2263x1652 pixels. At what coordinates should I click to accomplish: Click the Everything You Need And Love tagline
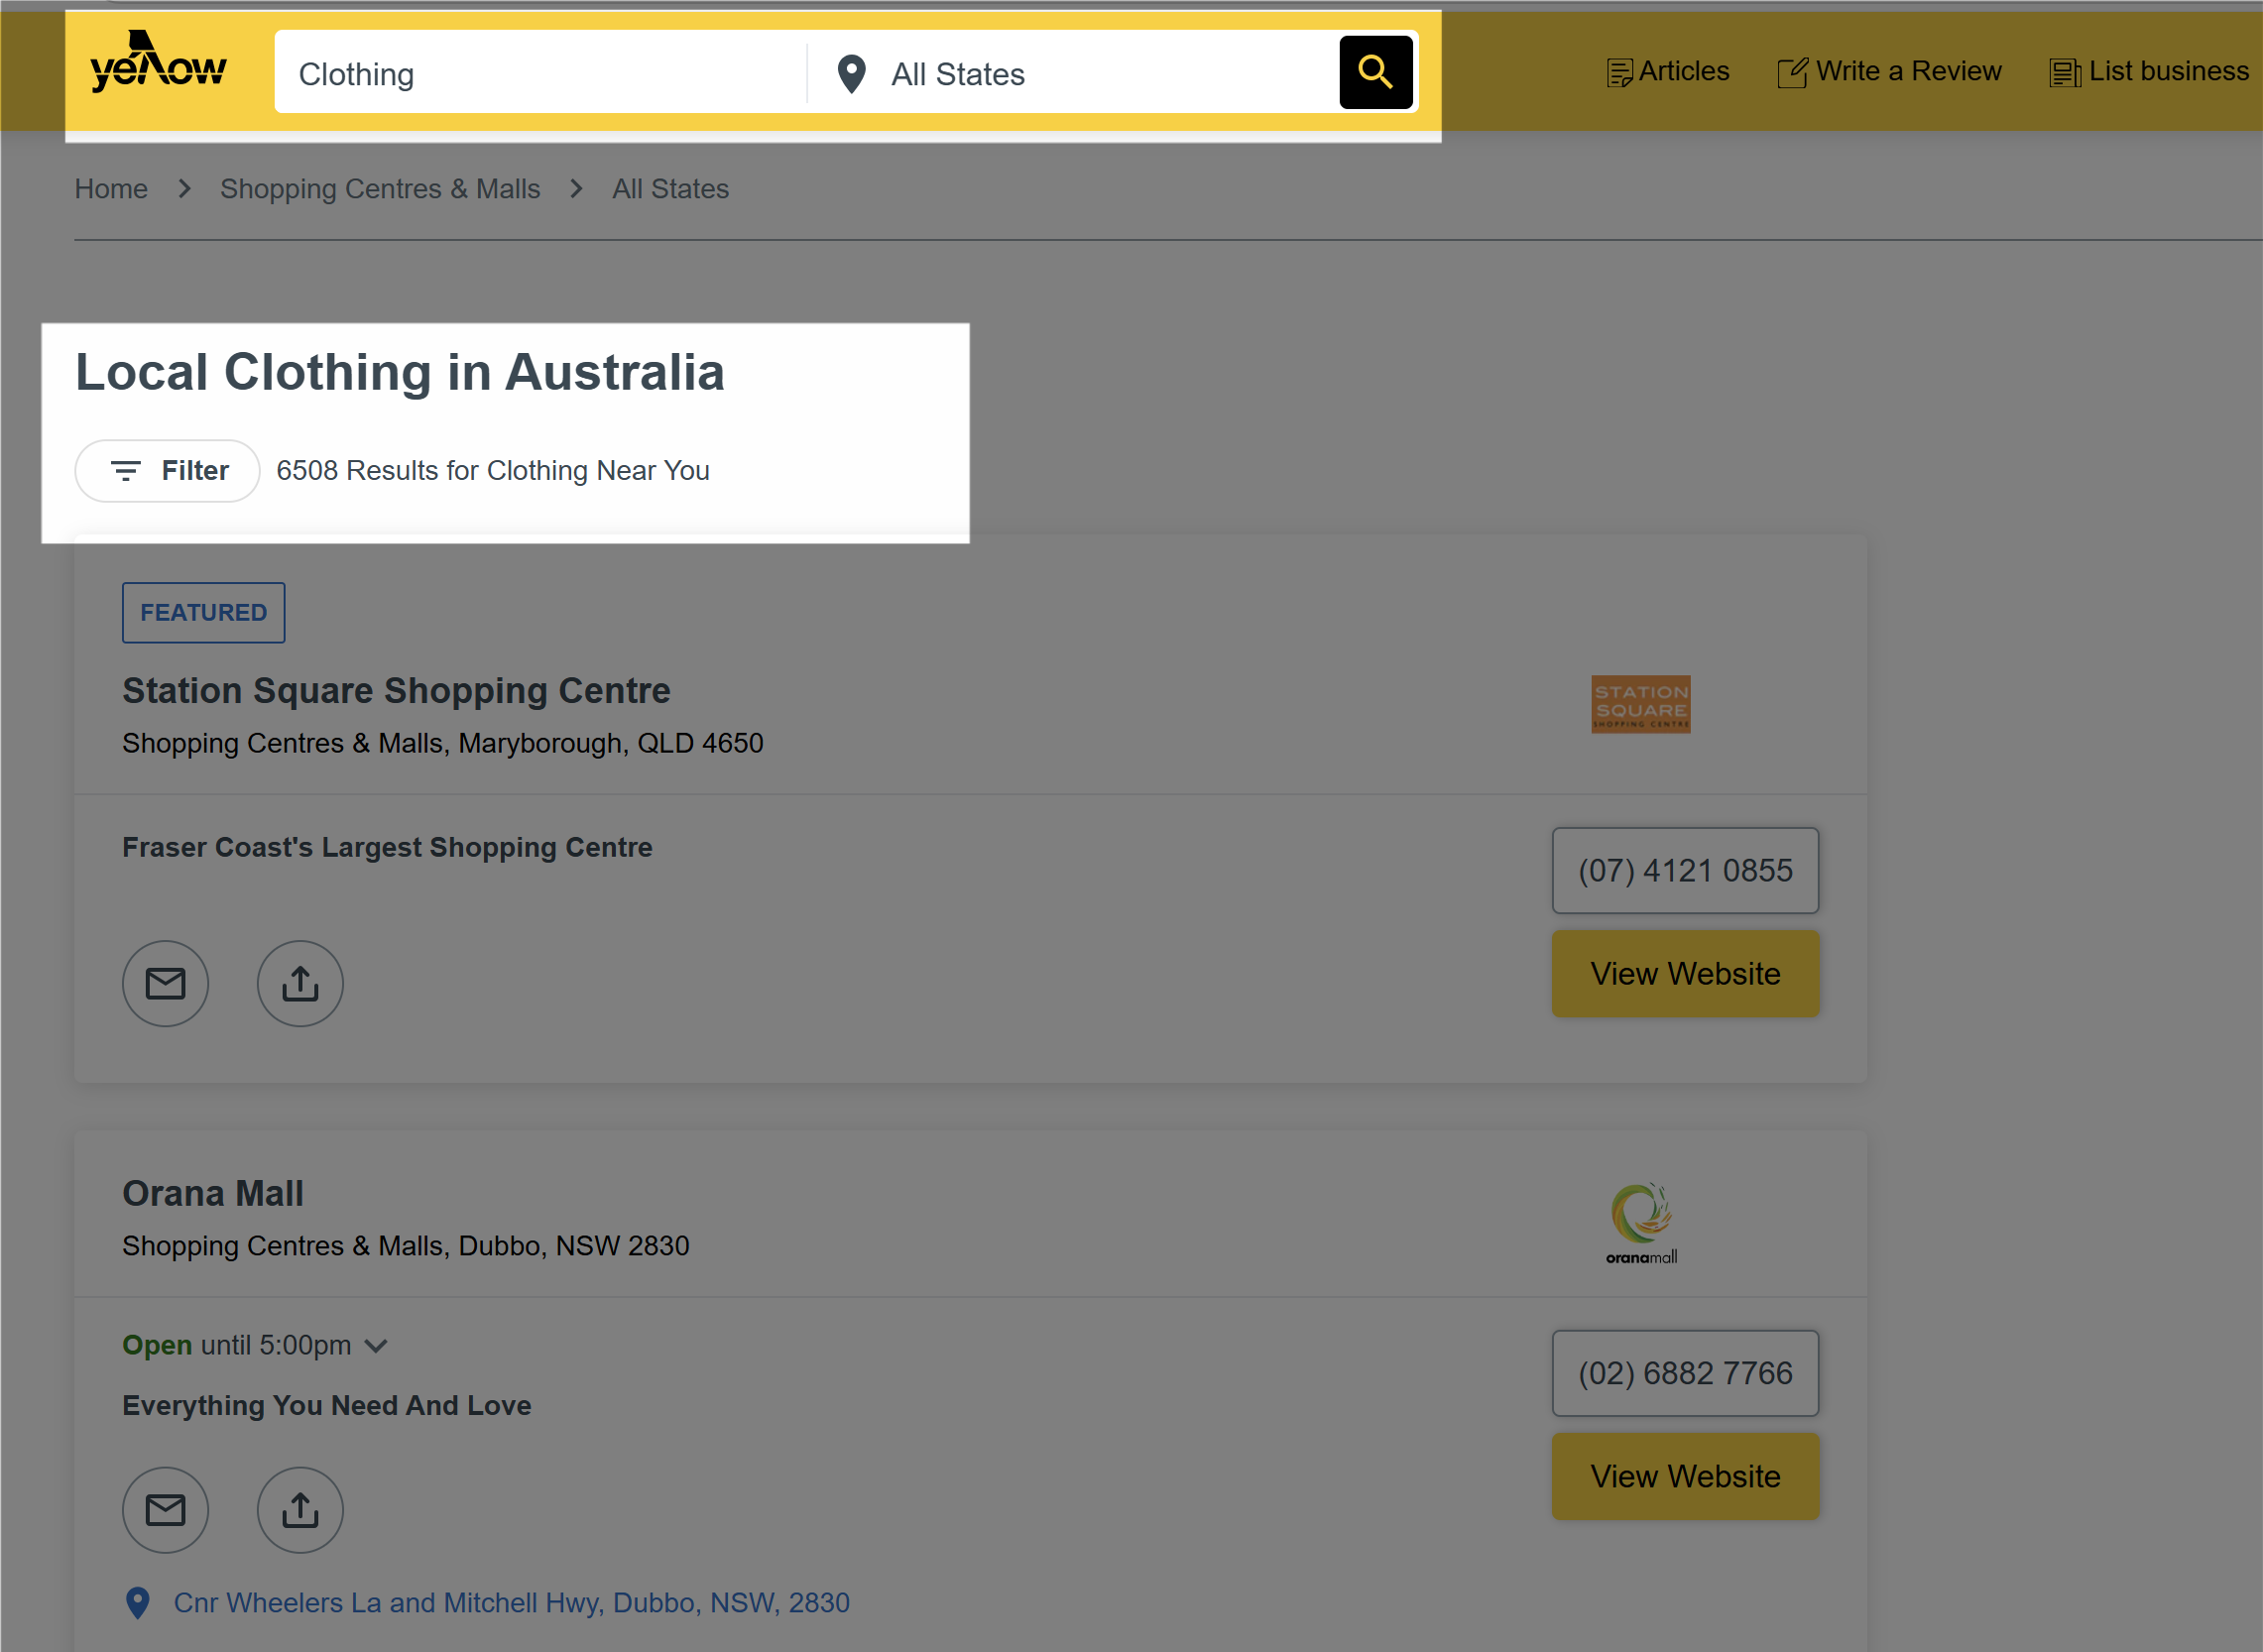click(326, 1405)
